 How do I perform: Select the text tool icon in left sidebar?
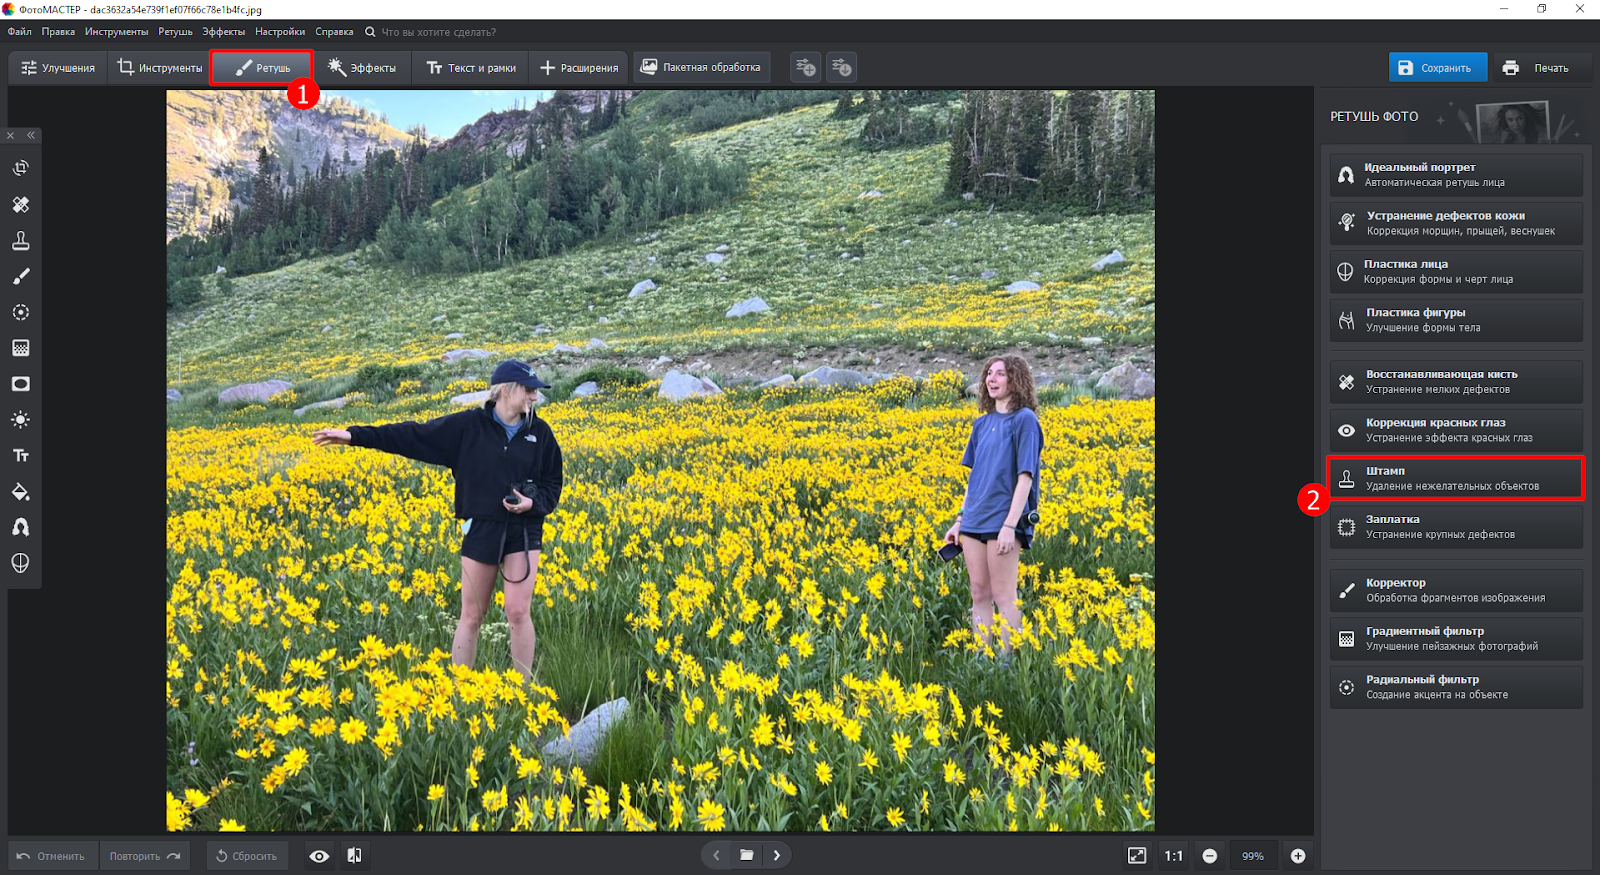click(x=21, y=456)
